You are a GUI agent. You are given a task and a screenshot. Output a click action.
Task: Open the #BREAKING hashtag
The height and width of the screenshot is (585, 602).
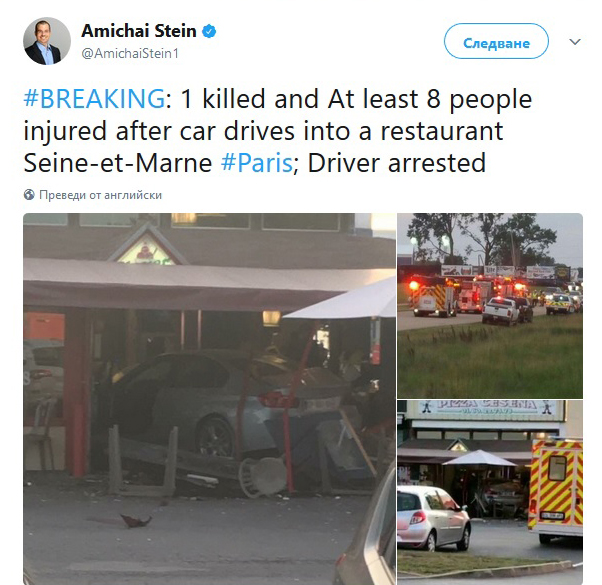pyautogui.click(x=94, y=99)
